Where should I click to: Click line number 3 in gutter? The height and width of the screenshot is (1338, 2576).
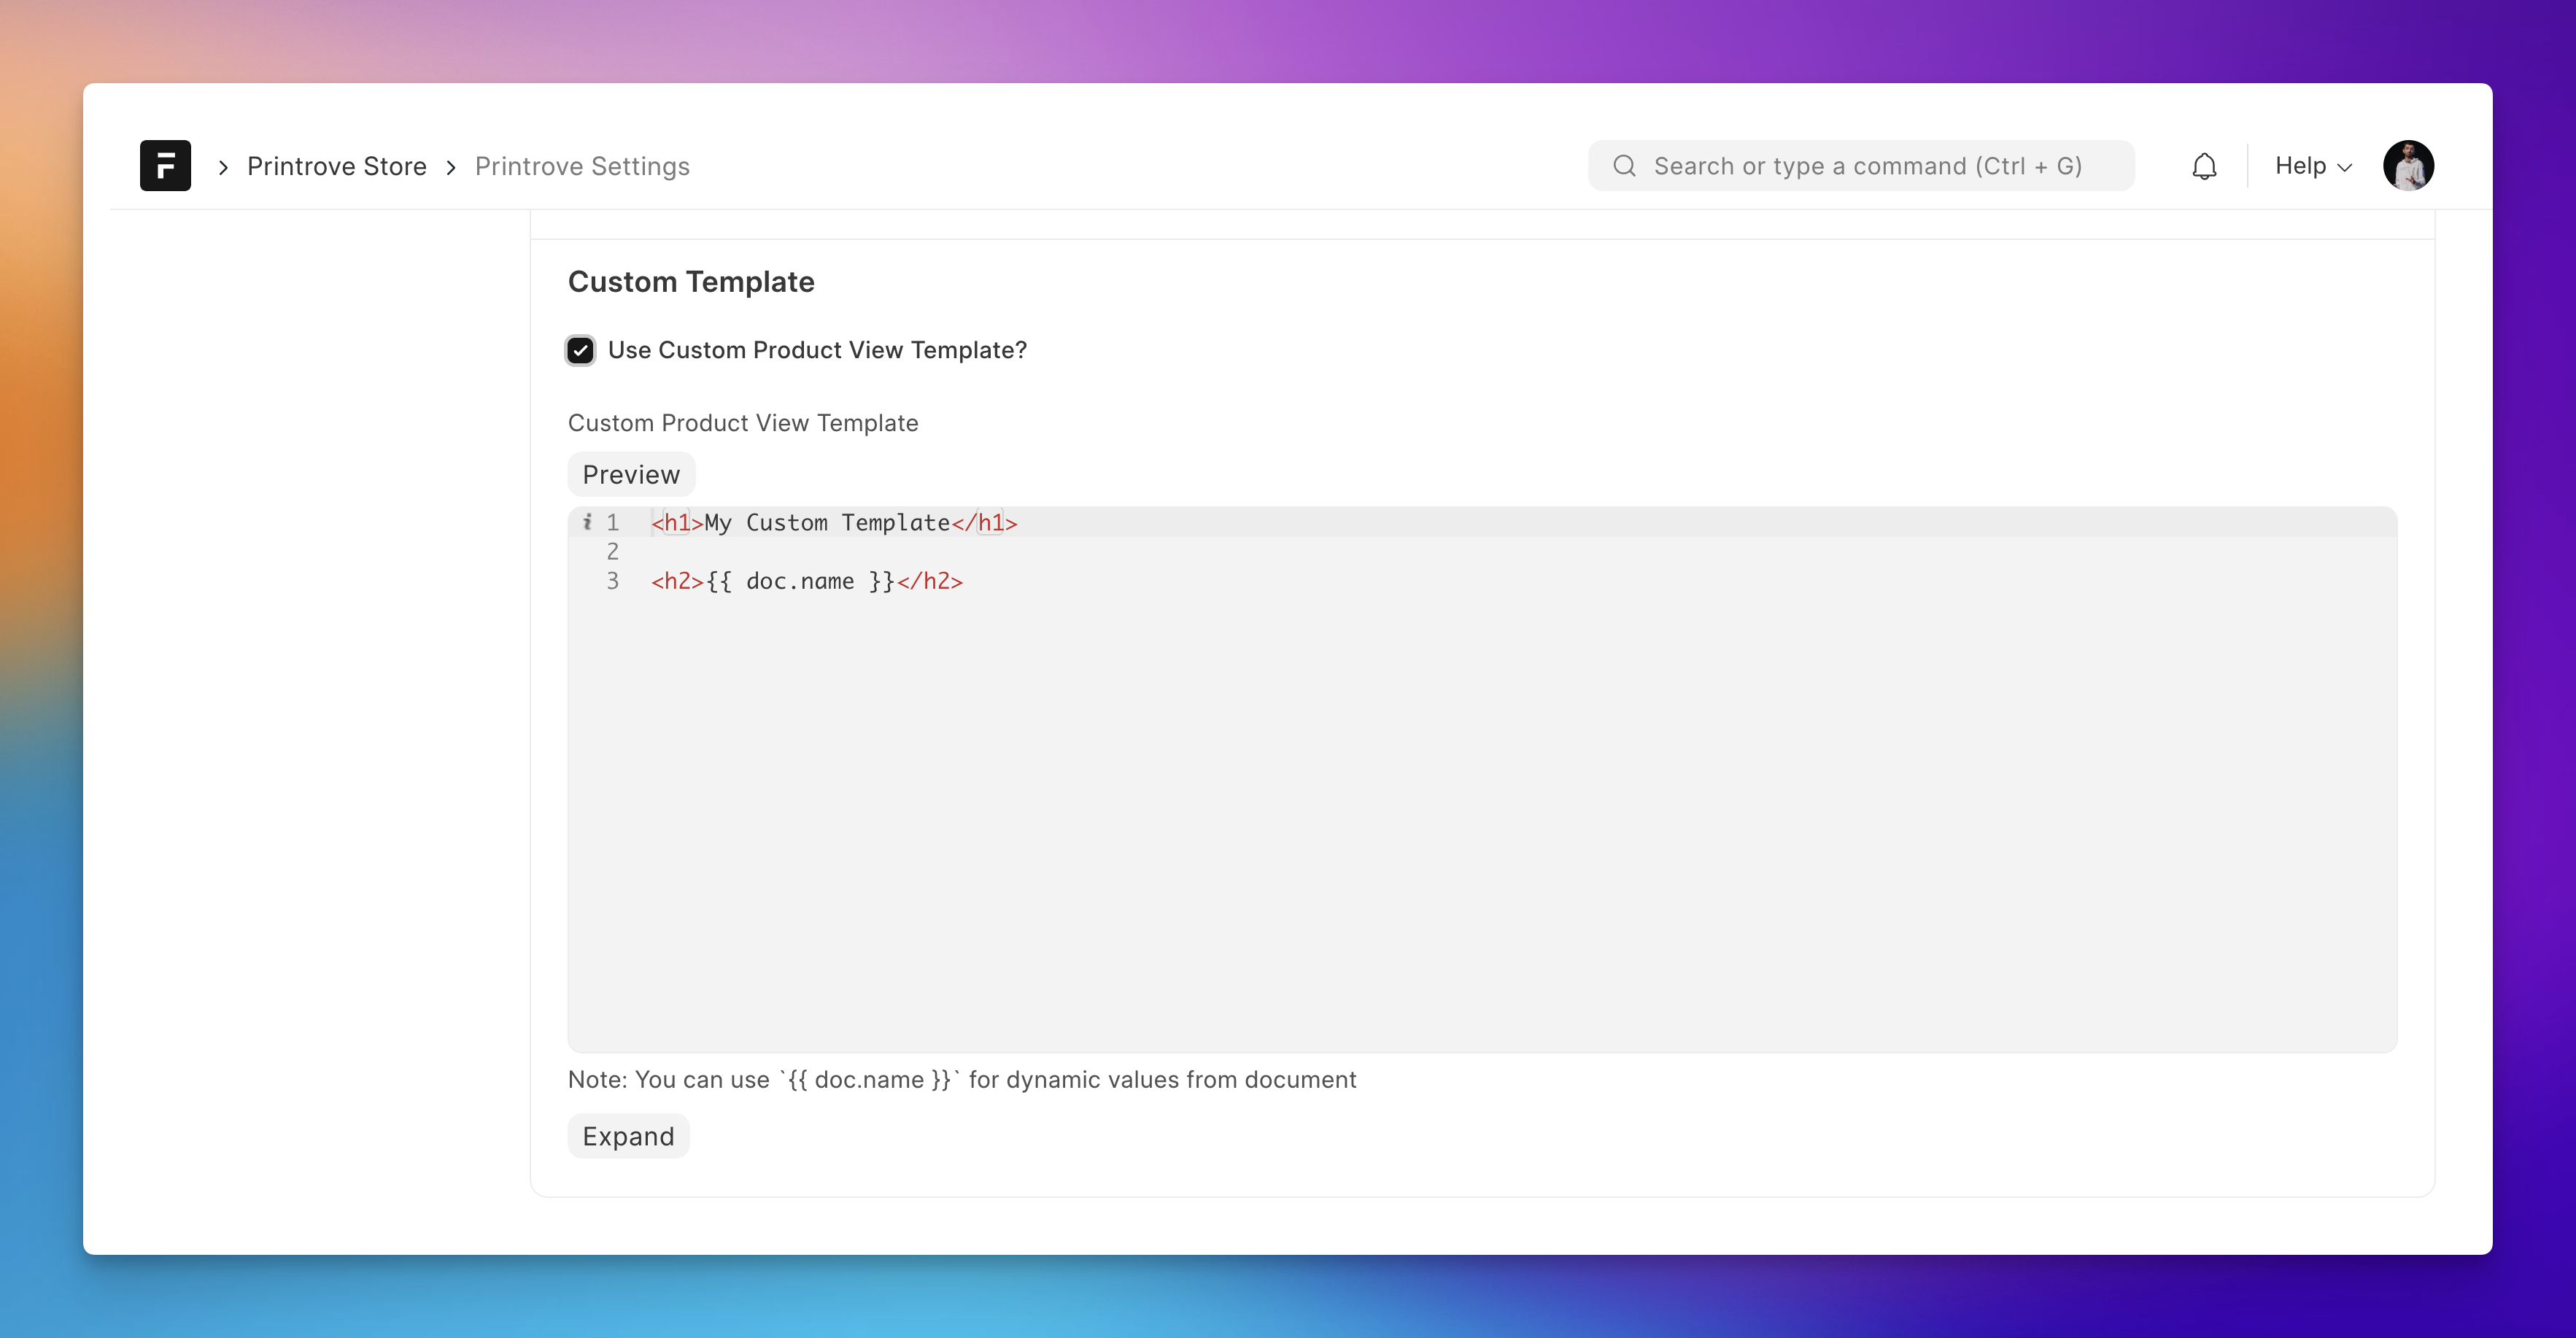(x=612, y=581)
